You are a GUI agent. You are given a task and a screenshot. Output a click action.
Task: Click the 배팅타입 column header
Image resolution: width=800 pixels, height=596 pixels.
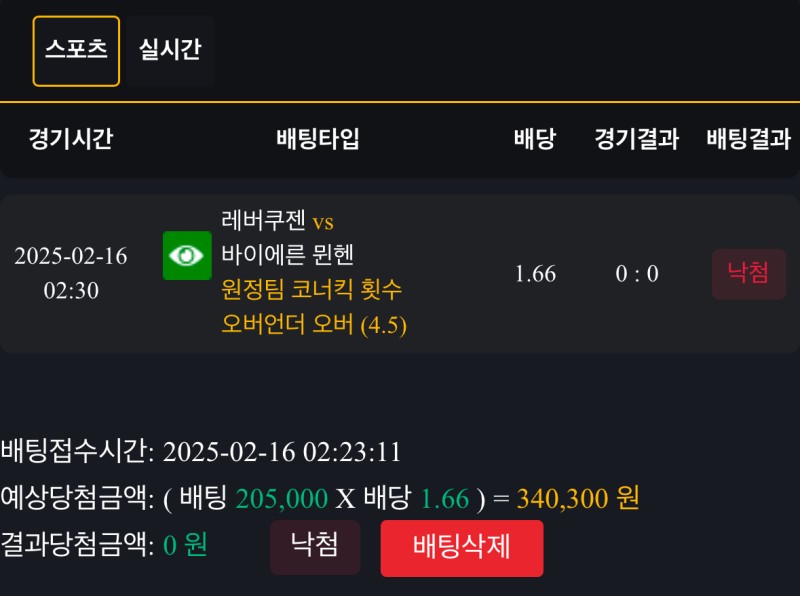[318, 140]
